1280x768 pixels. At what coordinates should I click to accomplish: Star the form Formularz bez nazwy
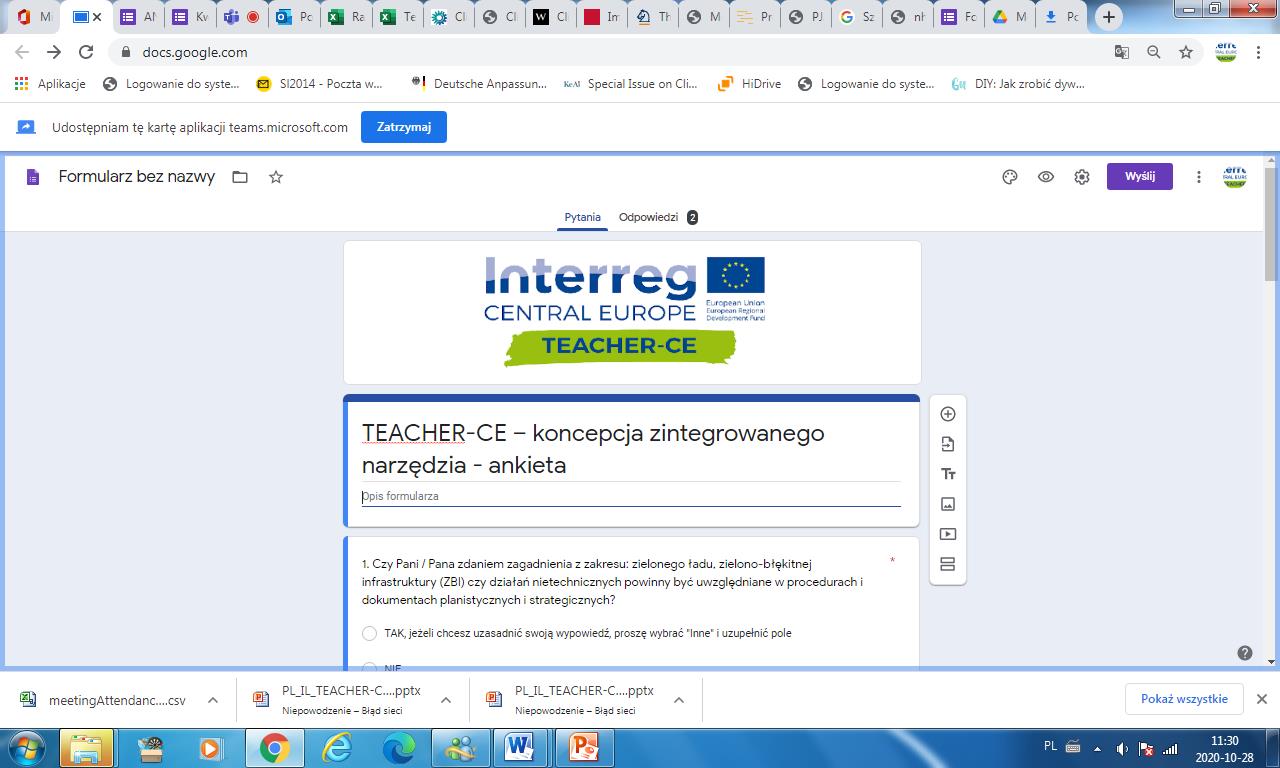coord(276,177)
